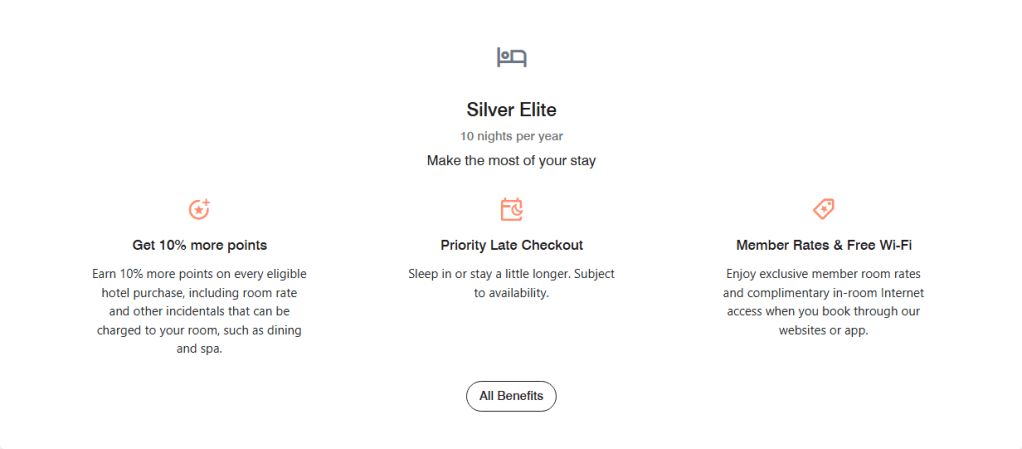Open the All Benefits button
This screenshot has height=449, width=1022.
tap(511, 396)
